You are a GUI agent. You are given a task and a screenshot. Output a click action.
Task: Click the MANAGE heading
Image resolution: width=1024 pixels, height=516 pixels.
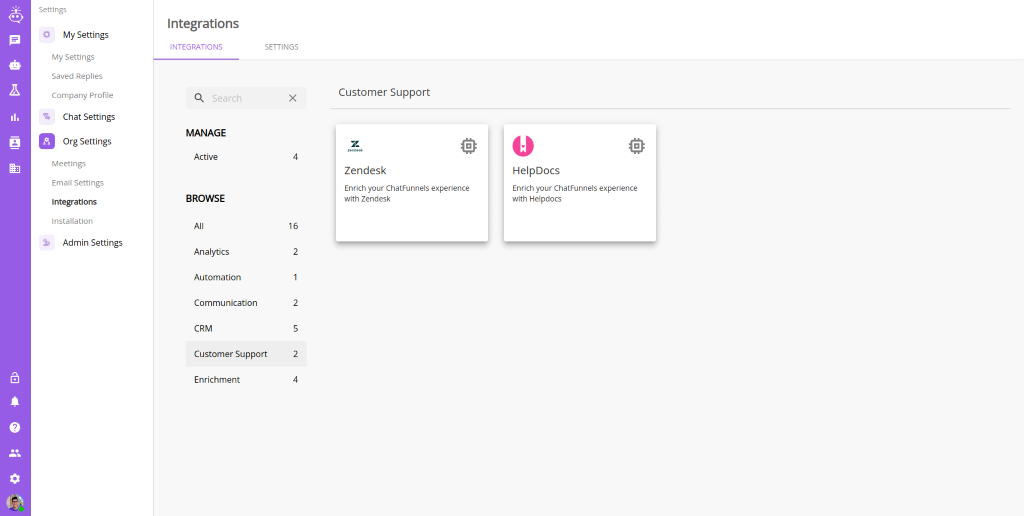[206, 133]
